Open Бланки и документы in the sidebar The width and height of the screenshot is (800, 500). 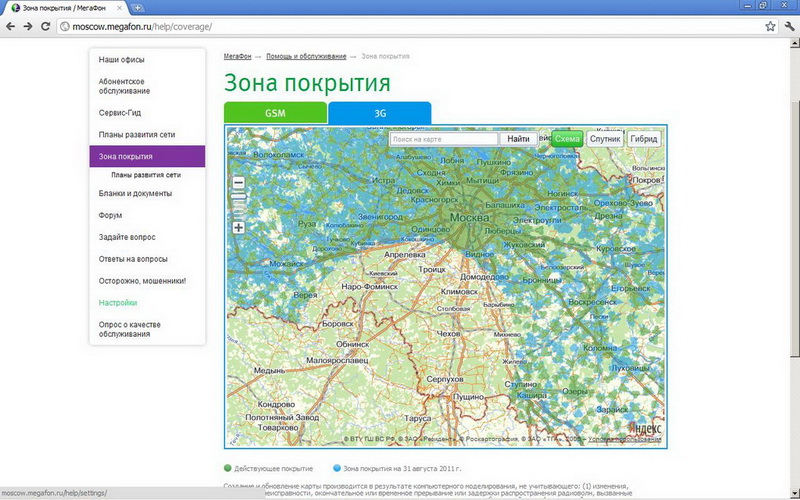tap(135, 193)
